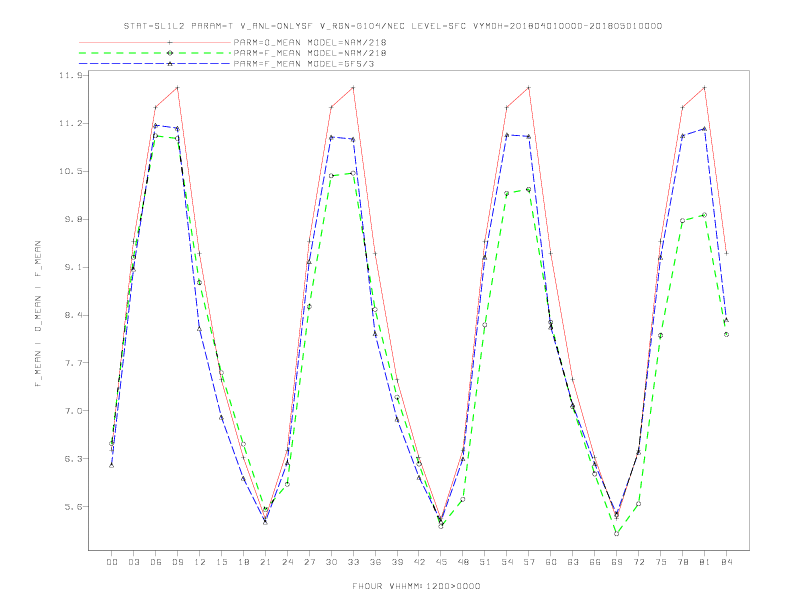Click x-axis forecast hour label 66
Image resolution: width=792 pixels, height=612 pixels.
pos(595,562)
